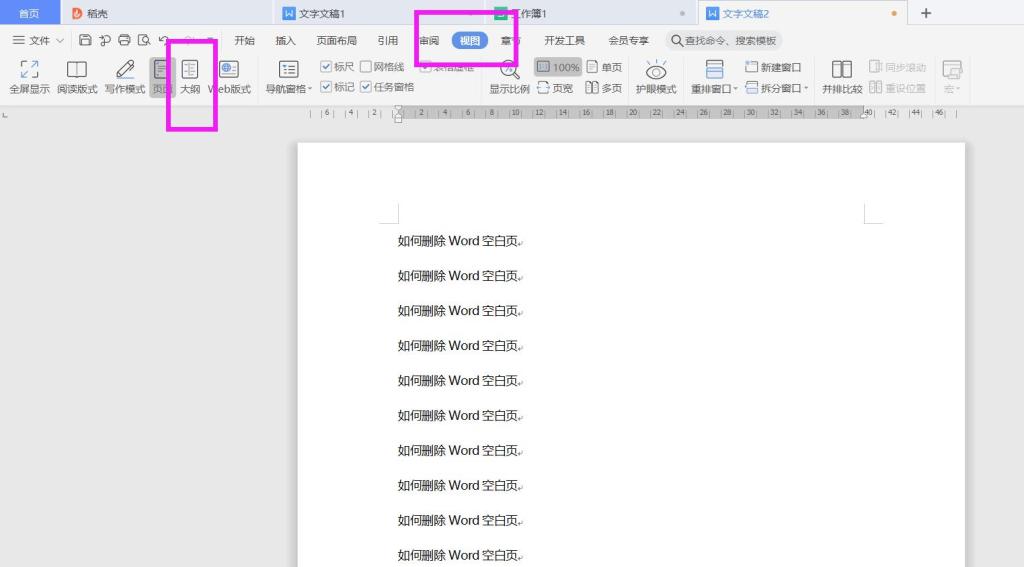Select the 视图 View ribbon tab
This screenshot has height=567, width=1024.
click(470, 40)
